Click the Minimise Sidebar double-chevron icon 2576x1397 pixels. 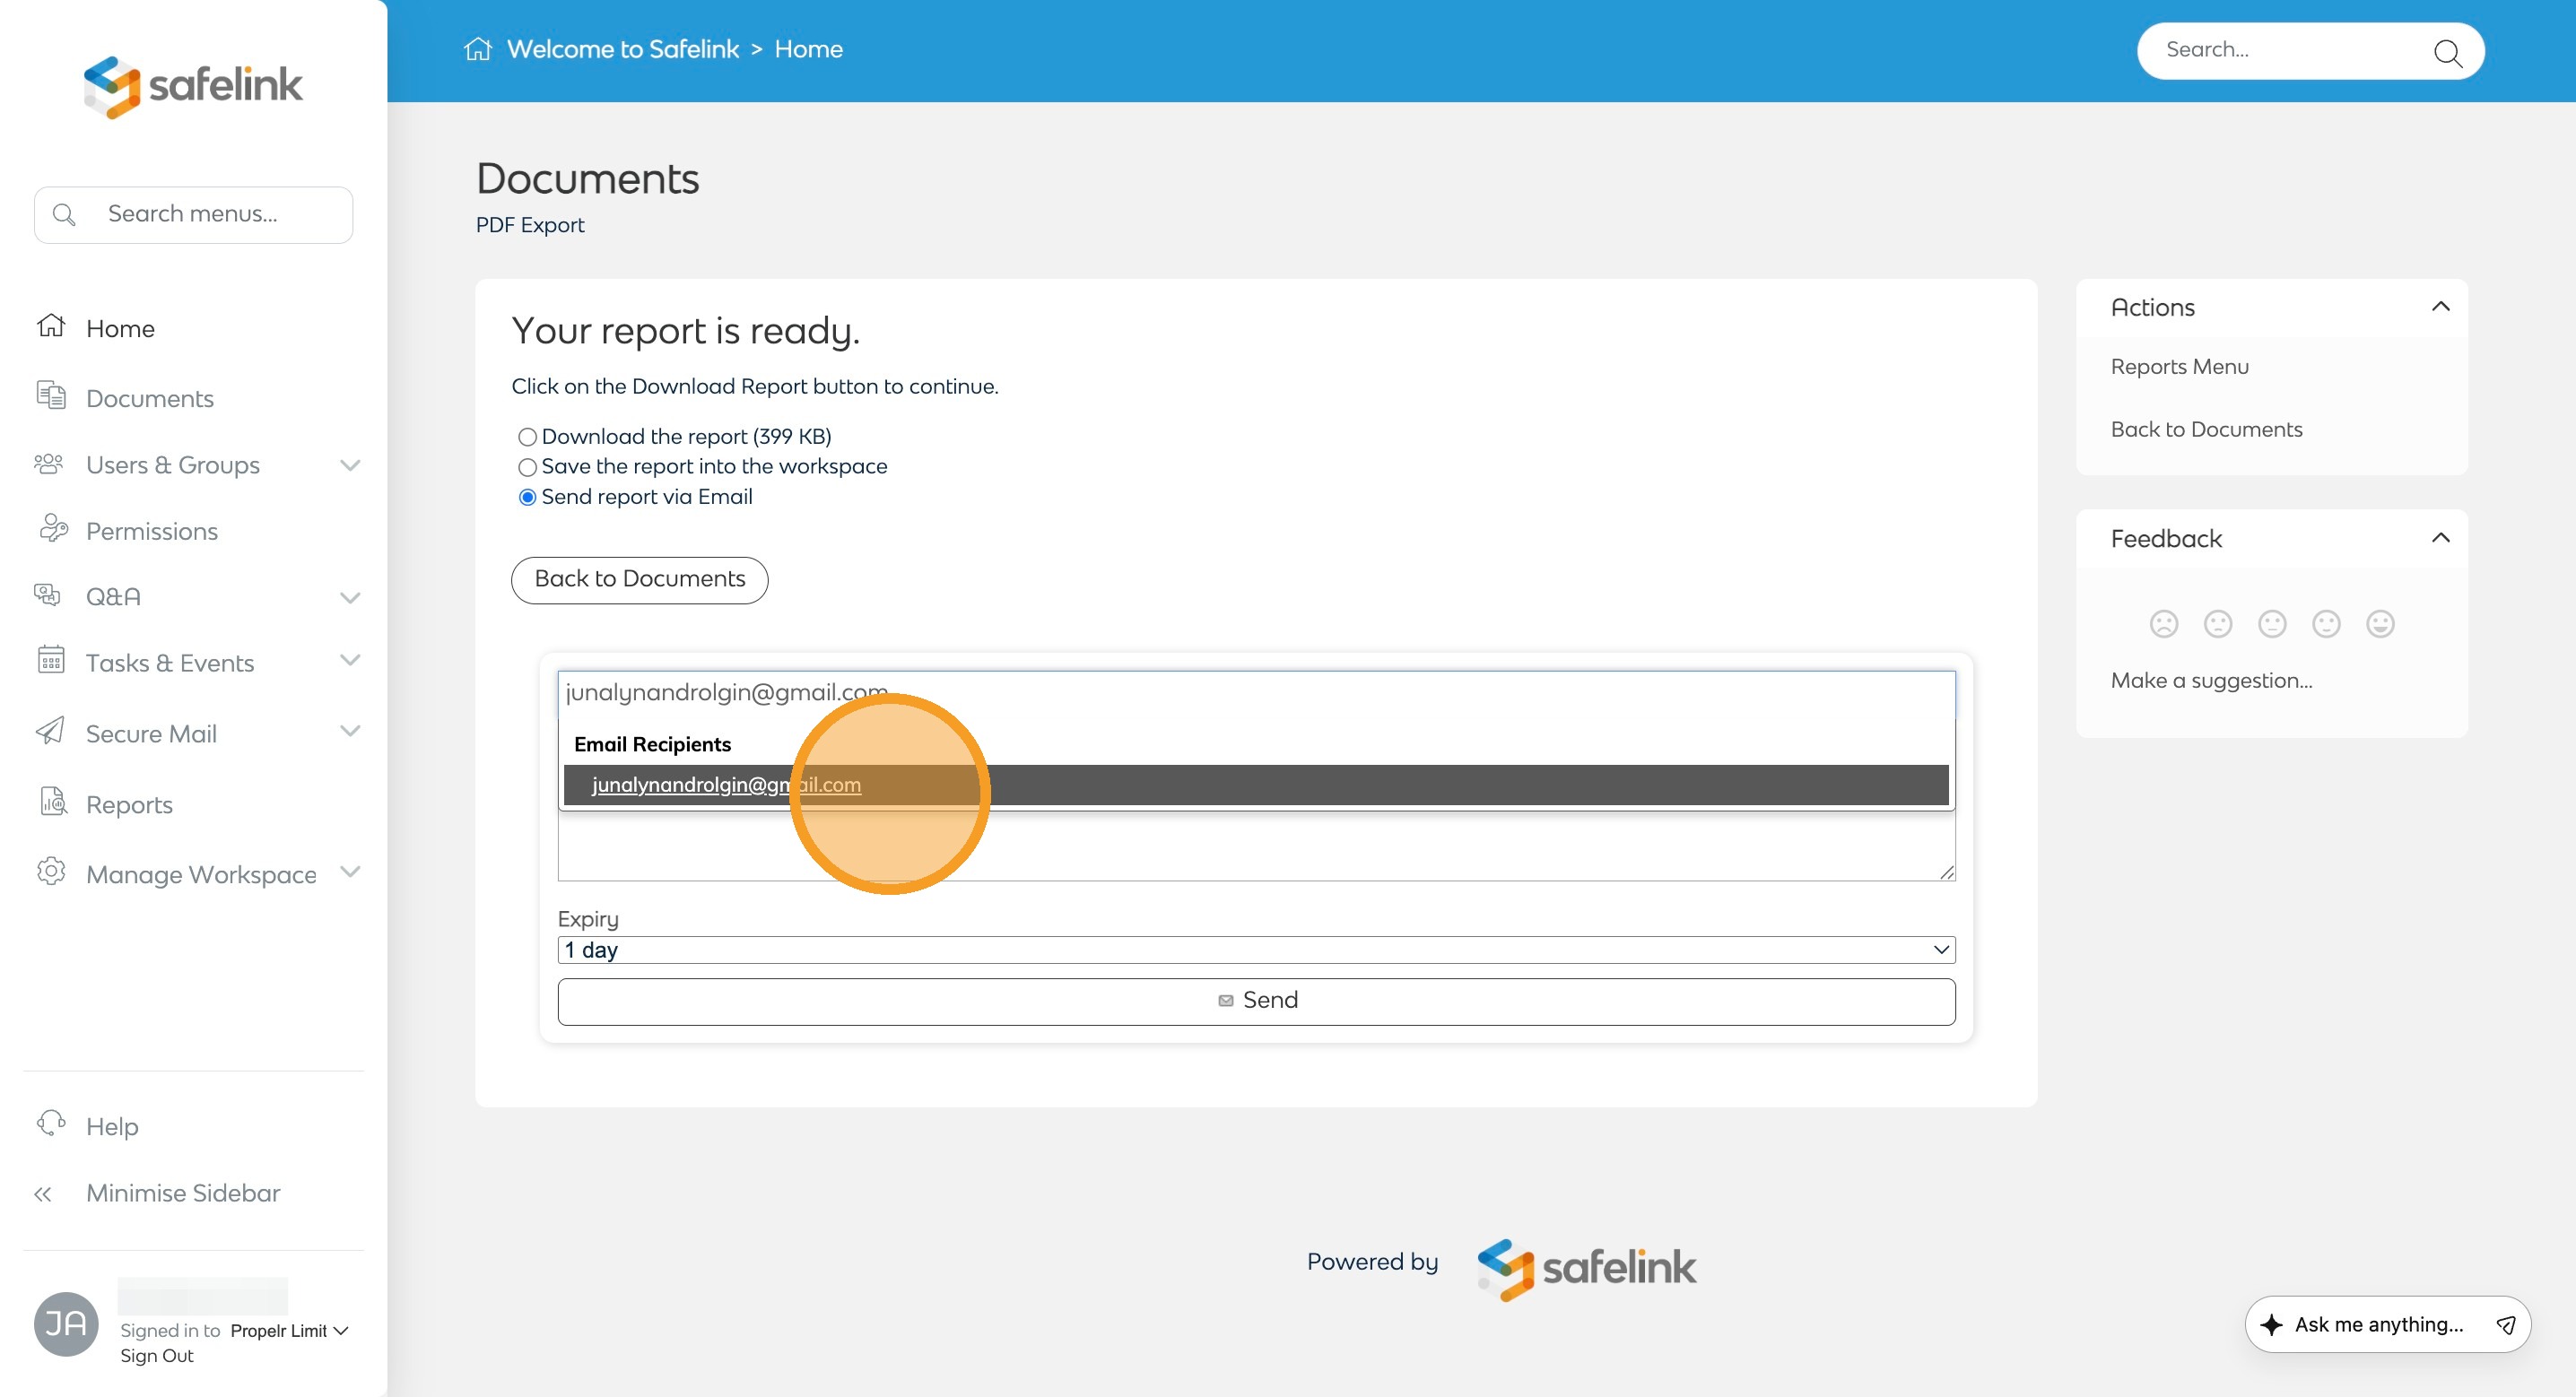[x=43, y=1194]
